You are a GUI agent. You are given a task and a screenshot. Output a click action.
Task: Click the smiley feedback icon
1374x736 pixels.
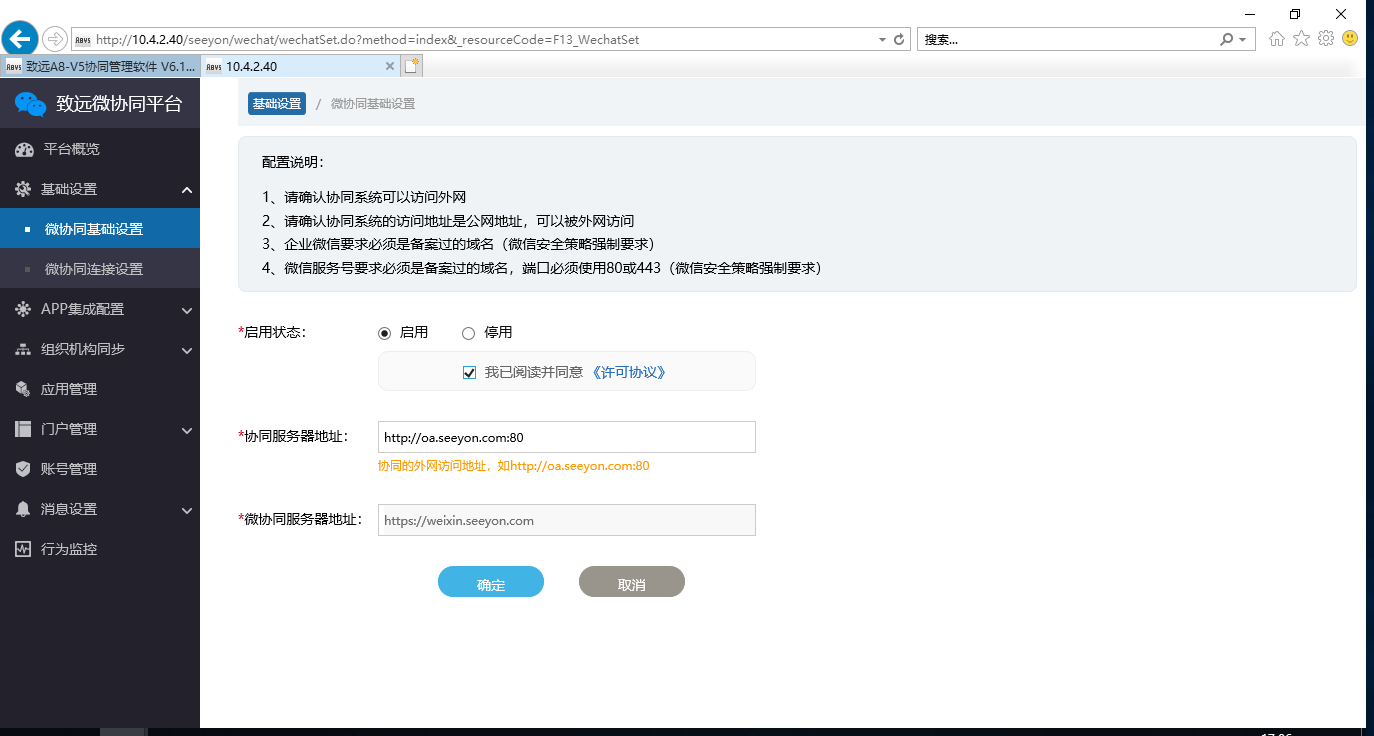tap(1350, 39)
